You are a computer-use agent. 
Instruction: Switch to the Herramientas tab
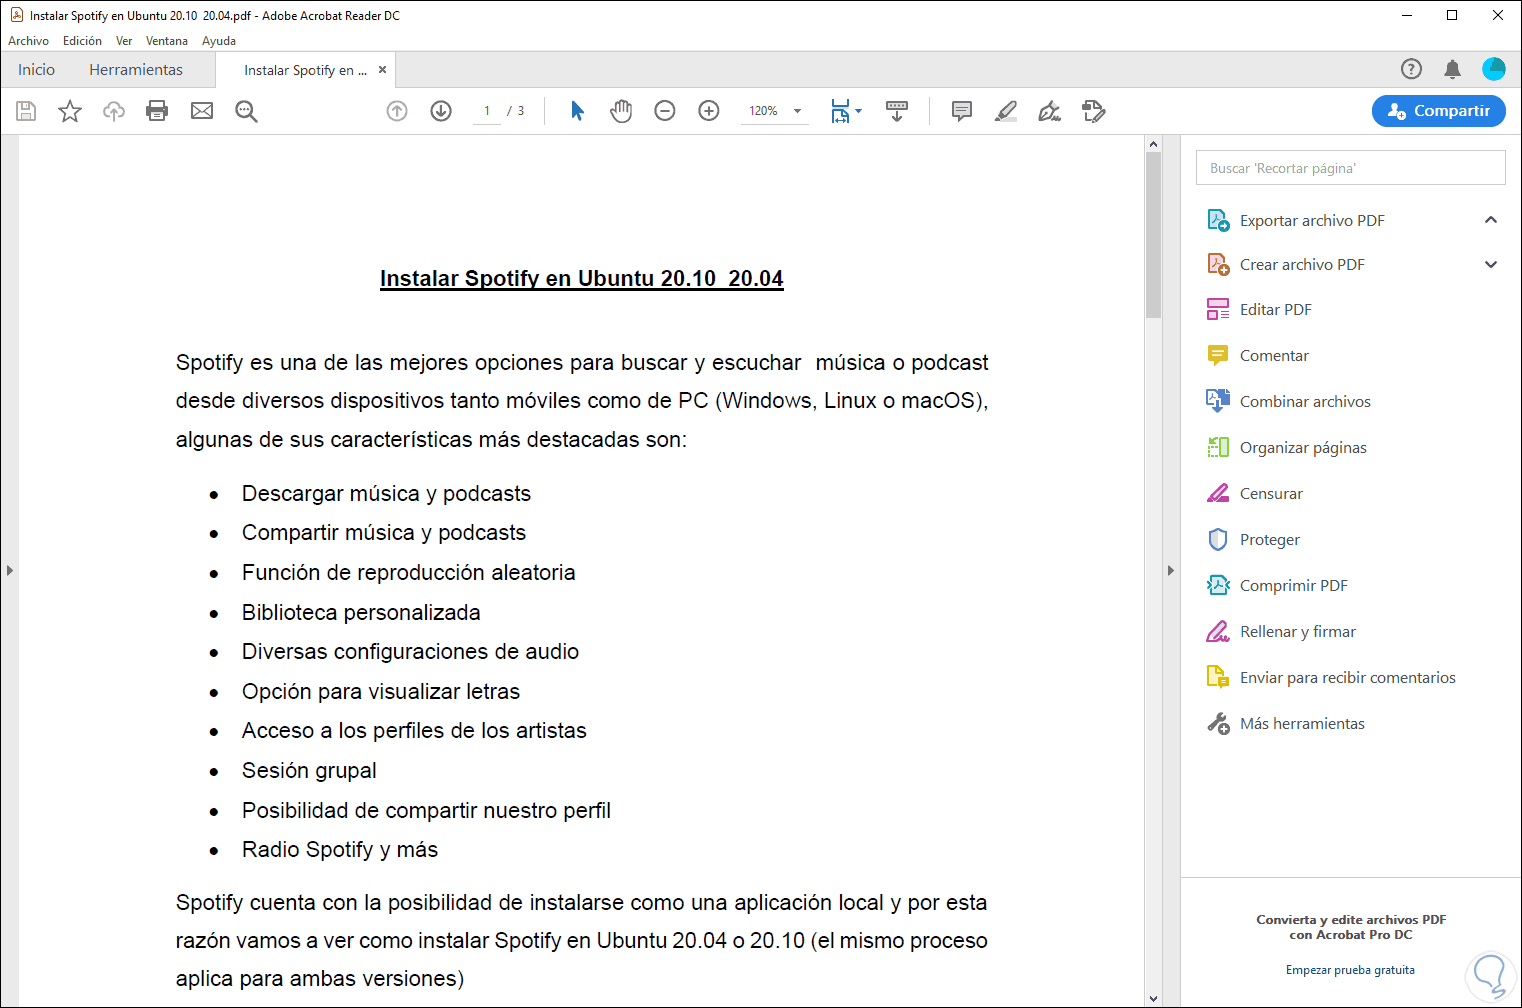tap(136, 70)
